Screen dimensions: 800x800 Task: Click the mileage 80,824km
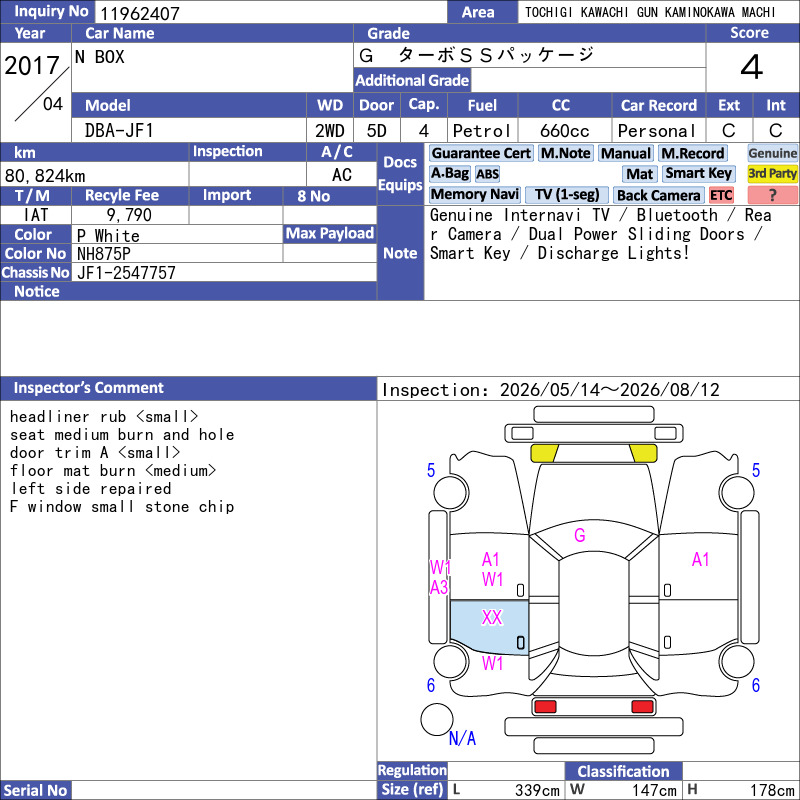tap(45, 176)
